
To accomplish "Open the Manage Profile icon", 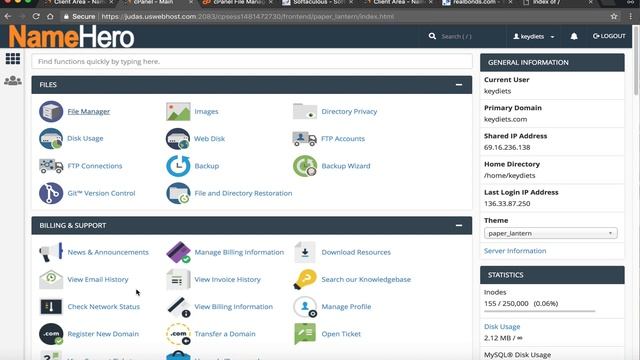I will pos(305,307).
